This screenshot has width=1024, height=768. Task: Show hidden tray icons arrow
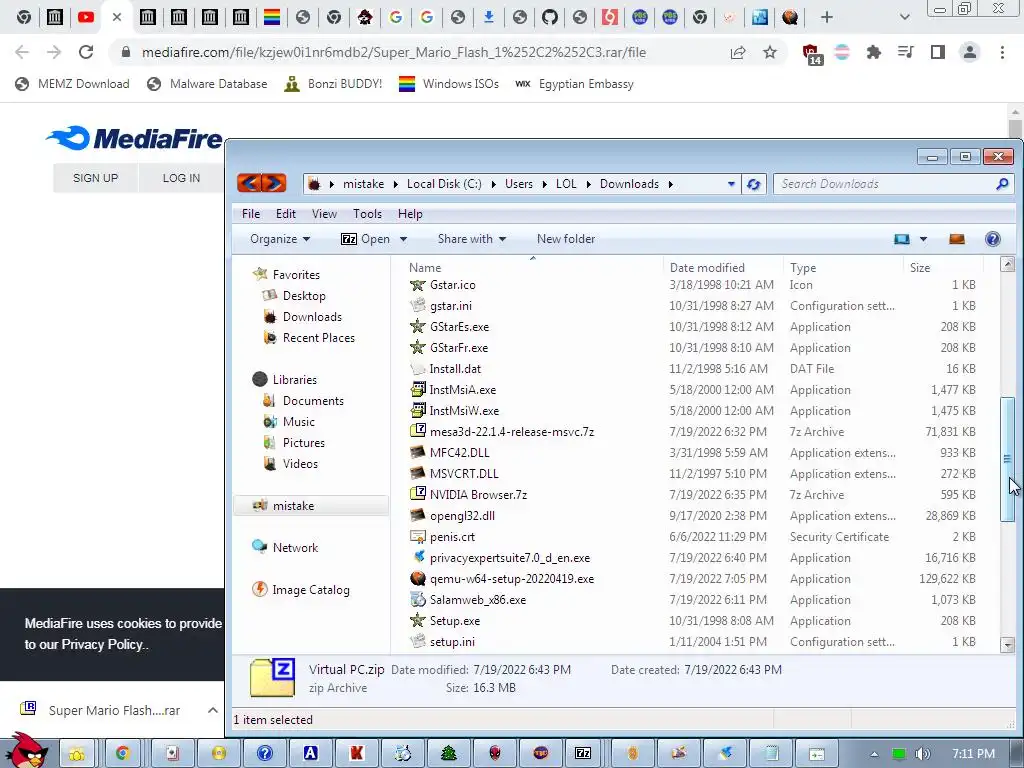[874, 754]
